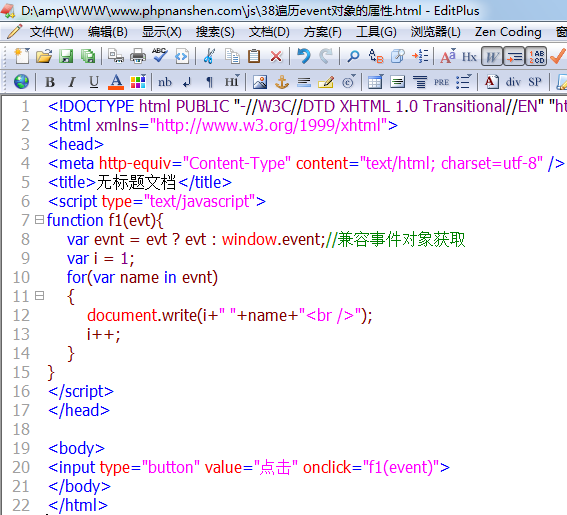Viewport: 567px width, 515px height.
Task: Open the Zen Coding menu
Action: tap(508, 32)
